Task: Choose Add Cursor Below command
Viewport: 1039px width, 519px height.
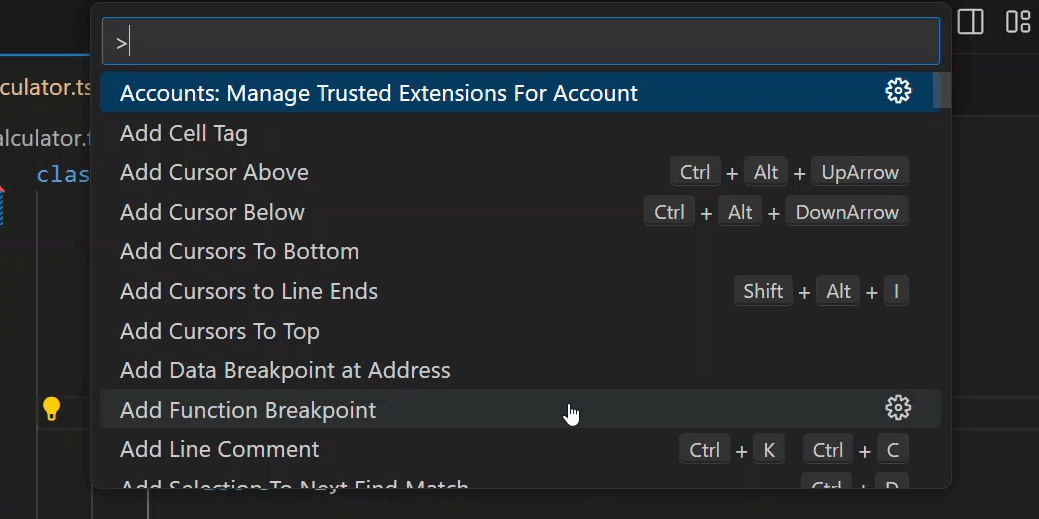Action: tap(212, 212)
